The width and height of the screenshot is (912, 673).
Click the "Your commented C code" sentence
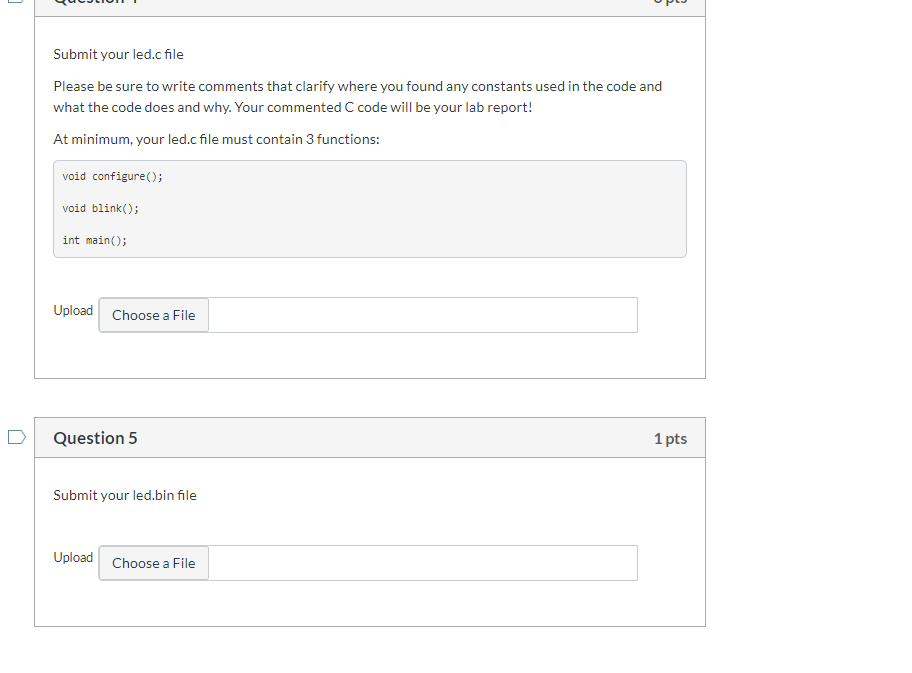383,108
